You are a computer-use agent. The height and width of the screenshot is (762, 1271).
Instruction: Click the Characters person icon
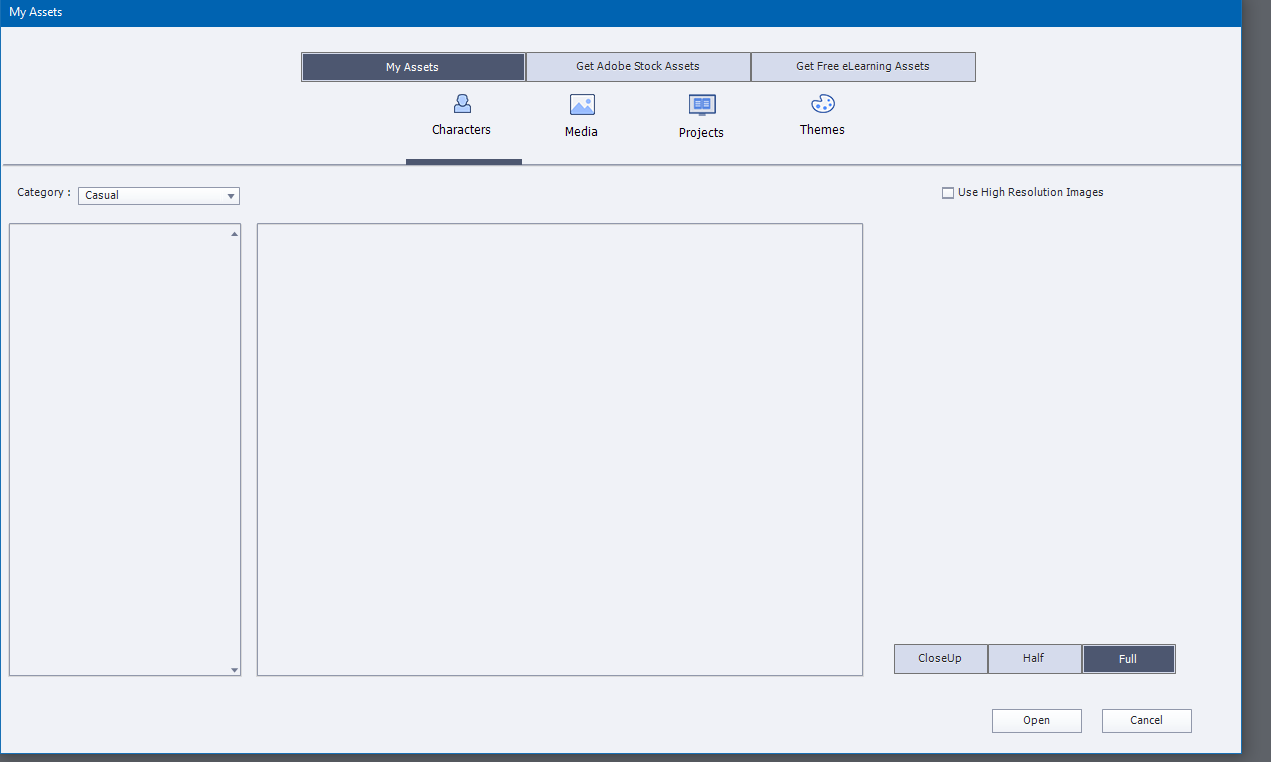(x=462, y=104)
